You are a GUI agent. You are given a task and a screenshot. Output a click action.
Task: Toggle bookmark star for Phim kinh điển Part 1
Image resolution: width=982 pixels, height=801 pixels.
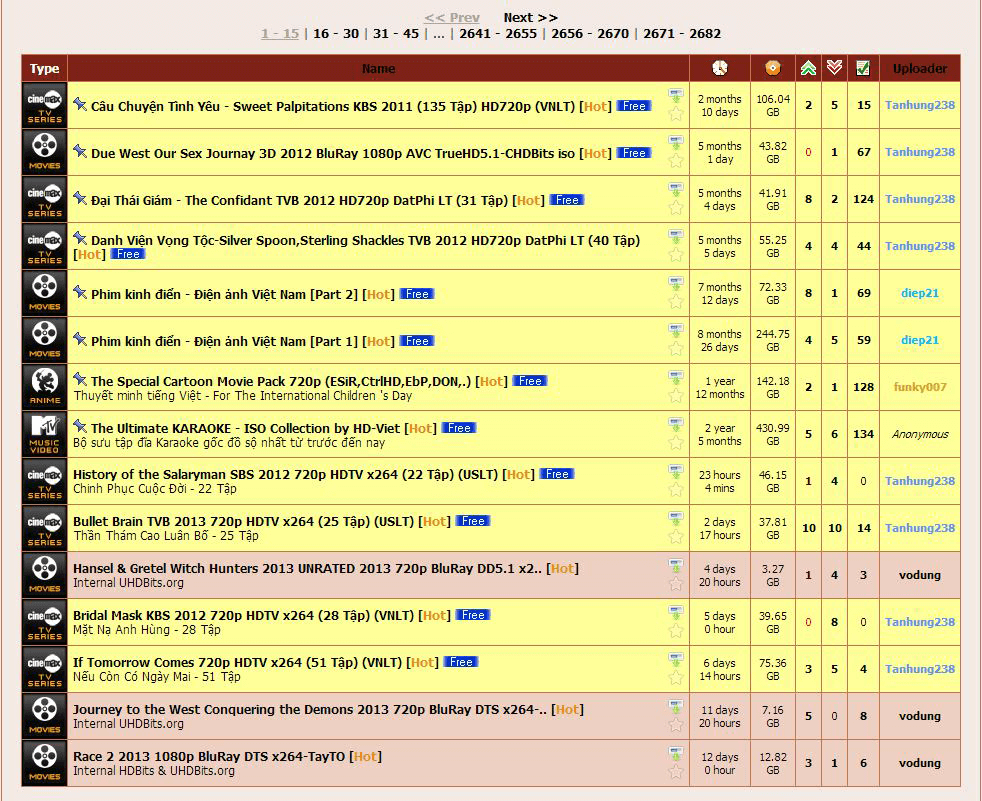(676, 348)
